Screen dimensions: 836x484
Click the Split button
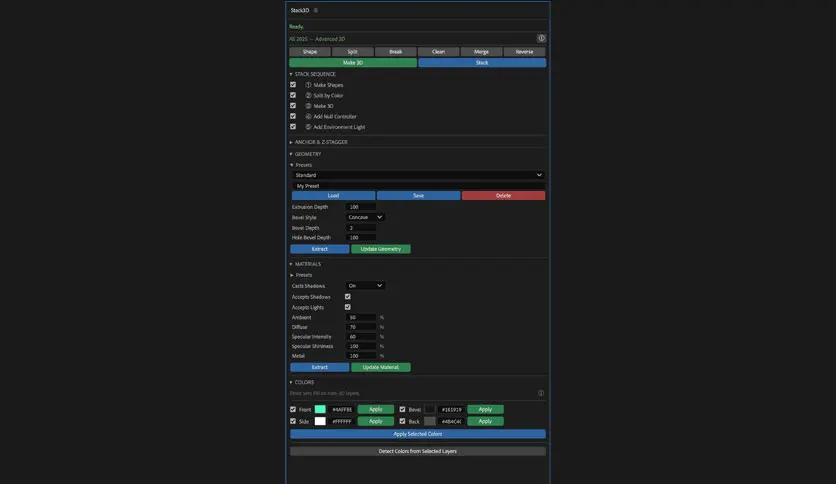pyautogui.click(x=352, y=52)
